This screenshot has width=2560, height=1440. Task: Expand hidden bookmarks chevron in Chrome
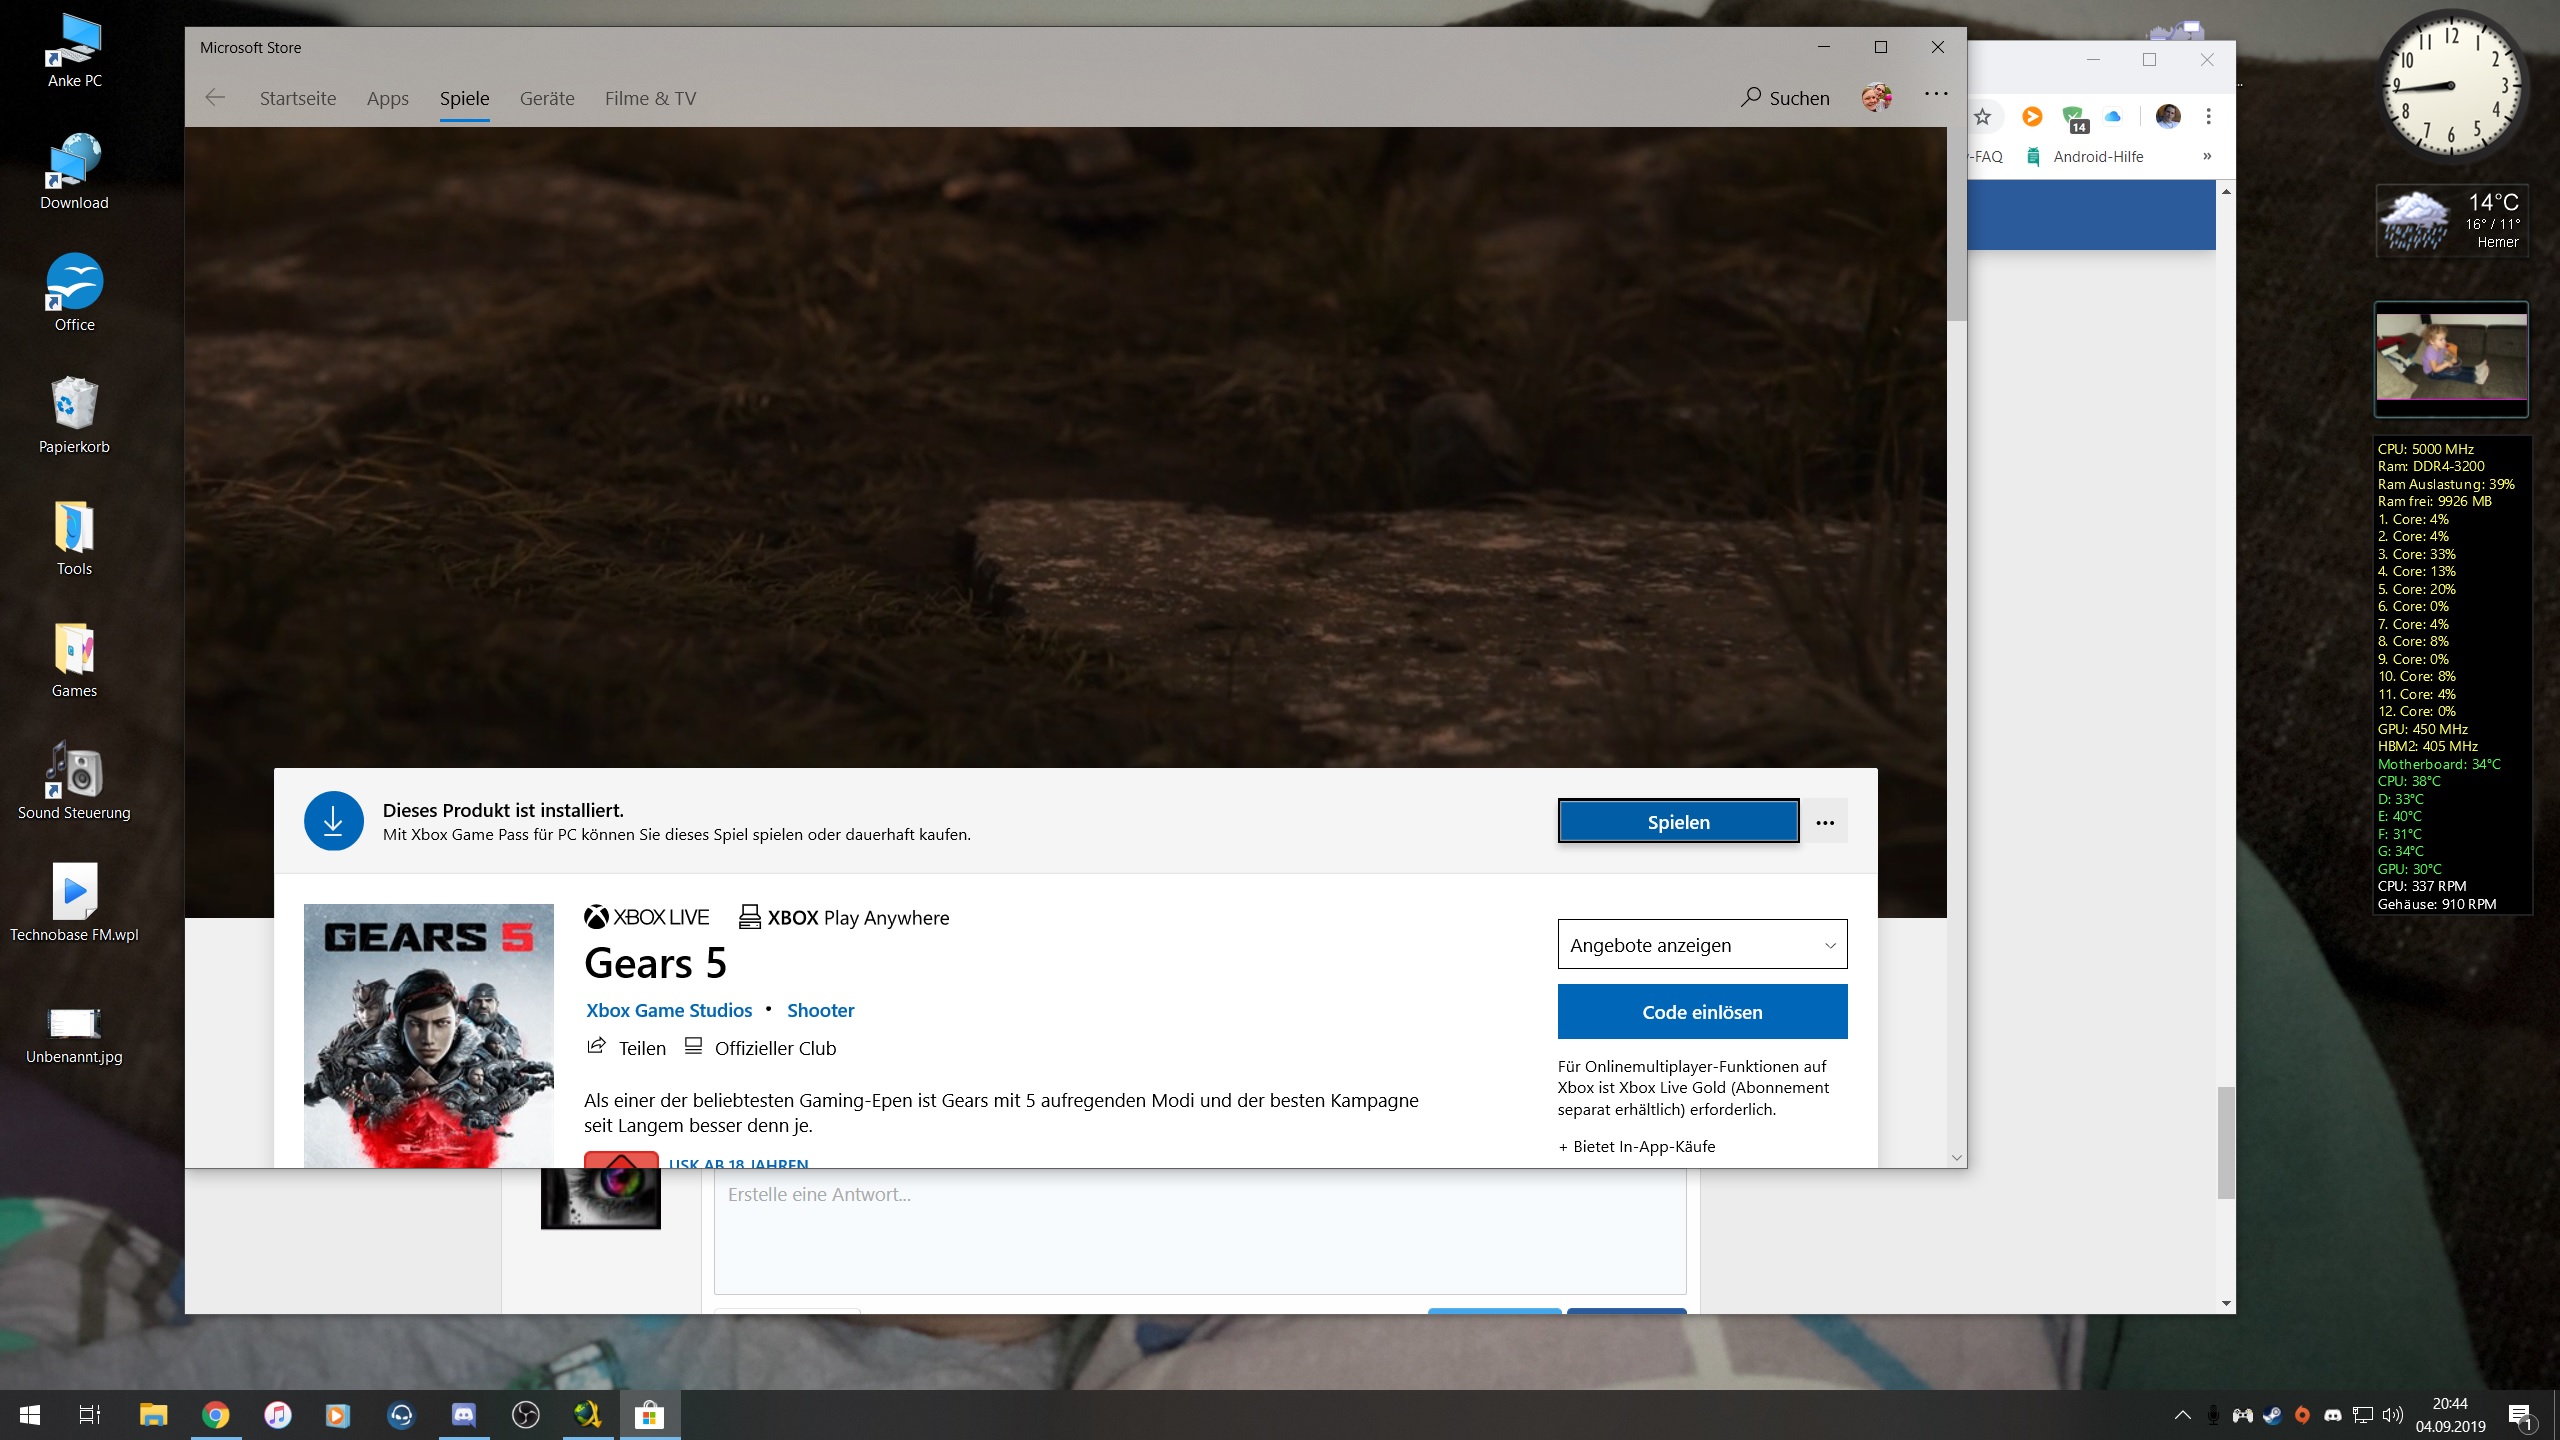(x=2207, y=157)
